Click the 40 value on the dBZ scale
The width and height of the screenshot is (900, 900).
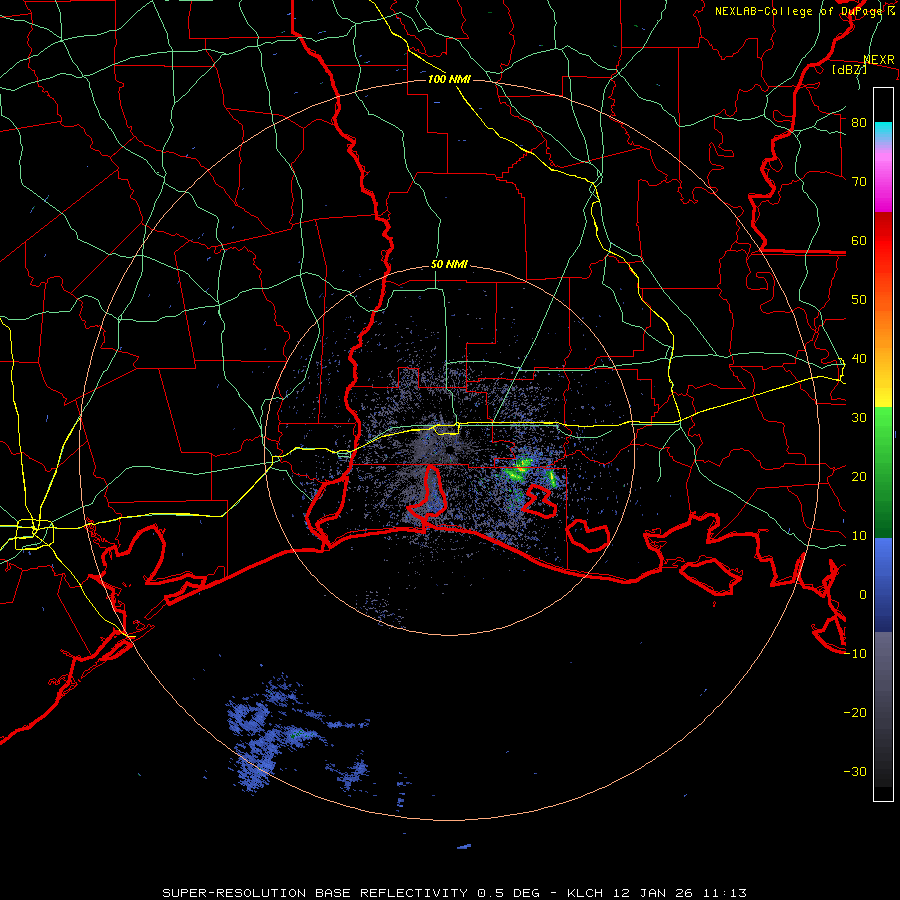pyautogui.click(x=859, y=359)
